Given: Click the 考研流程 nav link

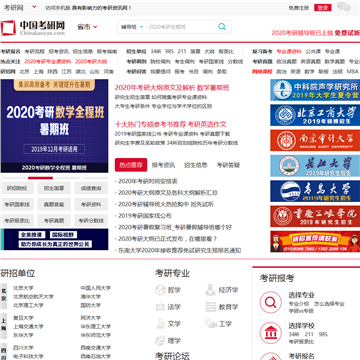Looking at the screenshot, I should [x=35, y=52].
